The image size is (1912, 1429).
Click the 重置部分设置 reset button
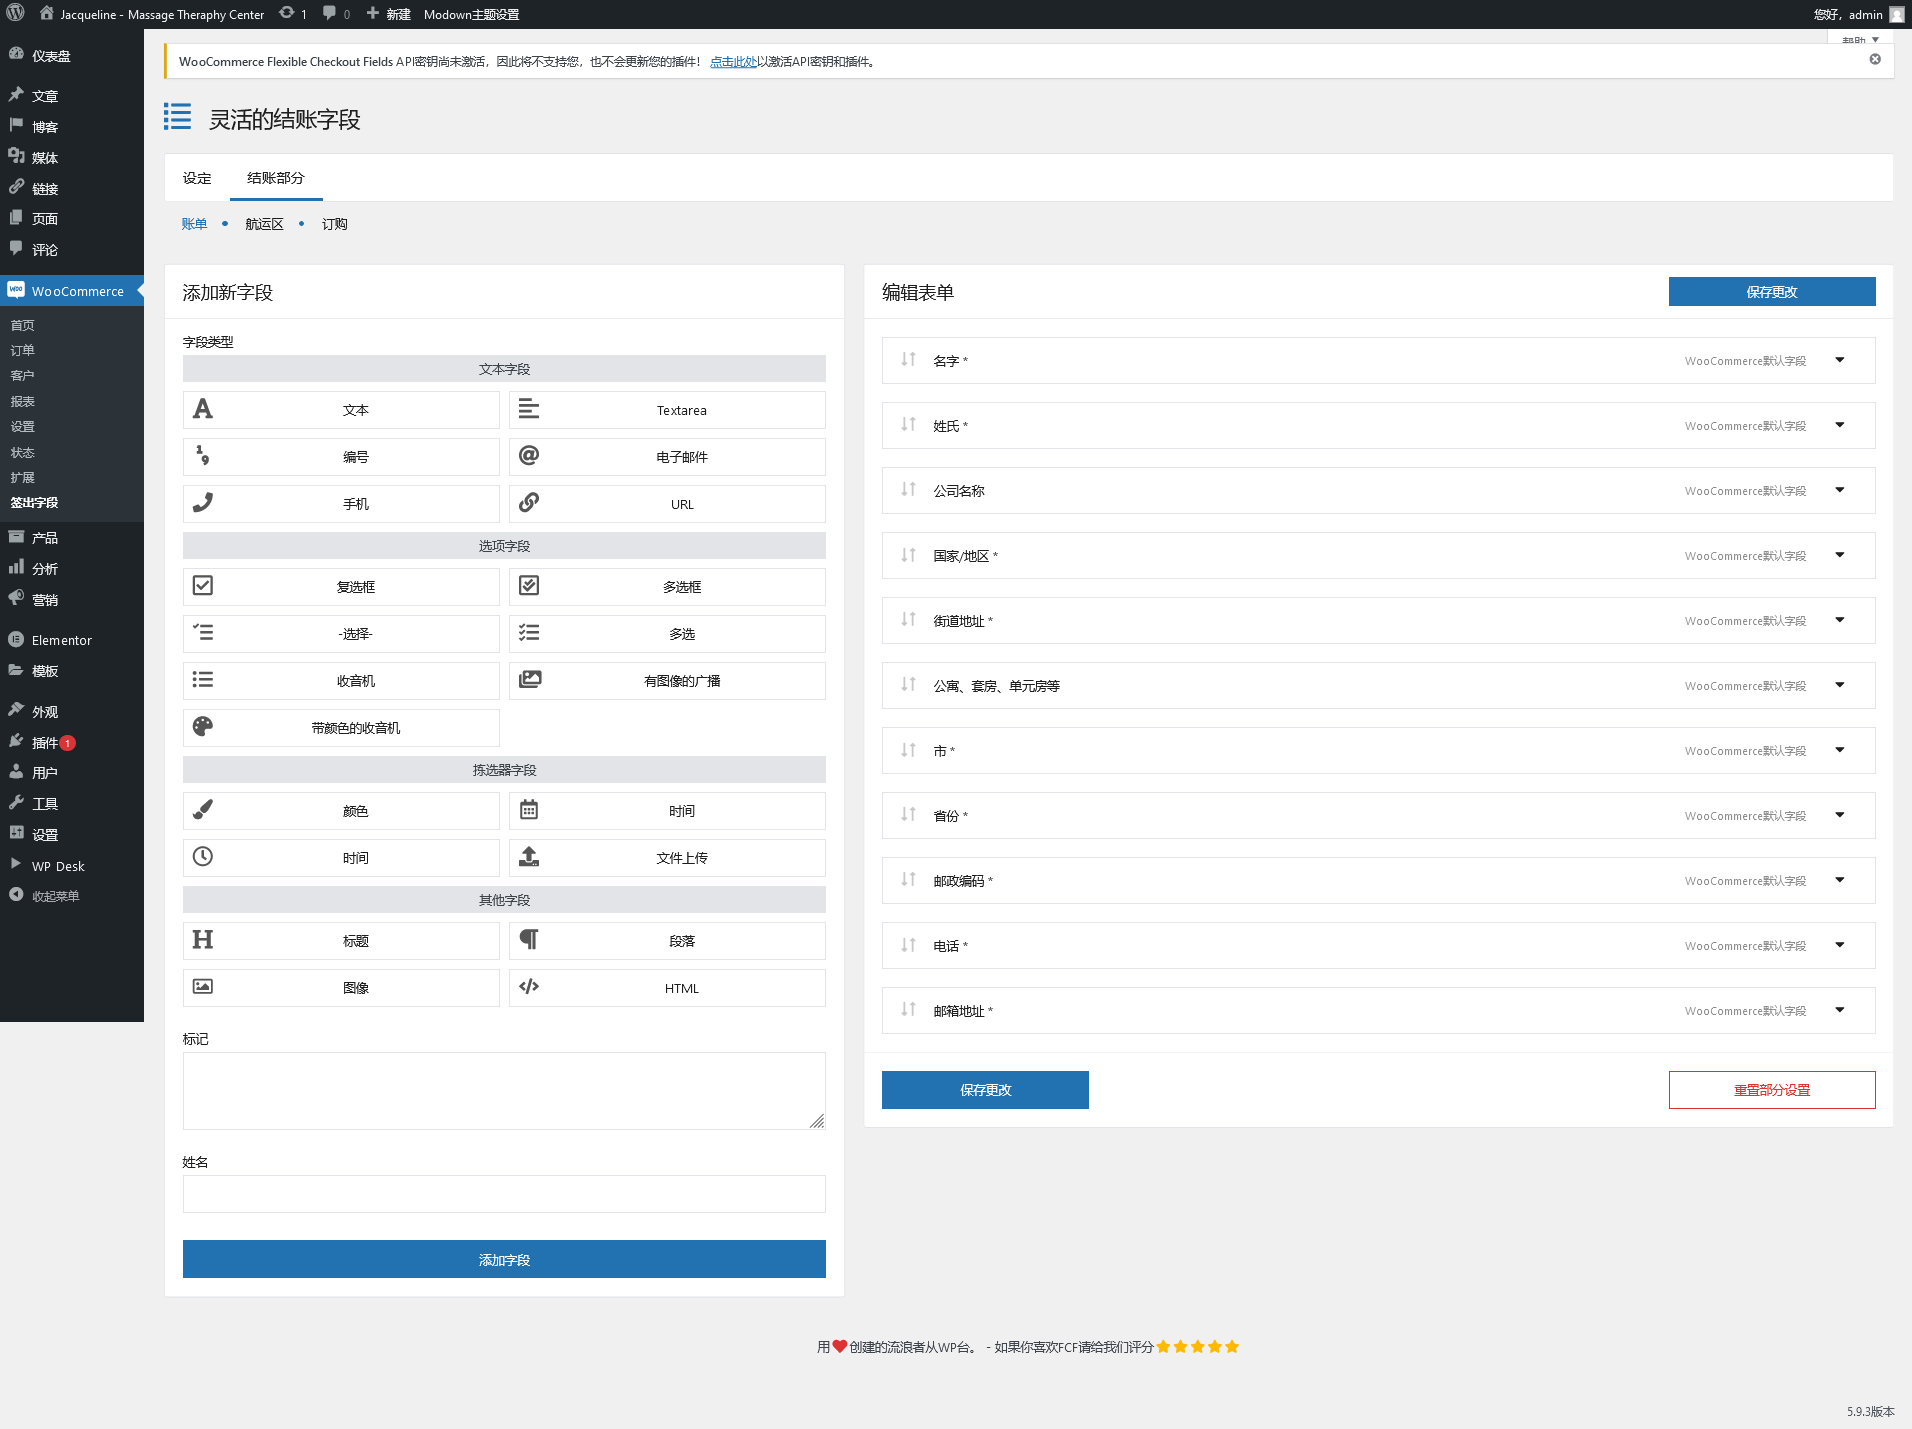click(x=1771, y=1090)
